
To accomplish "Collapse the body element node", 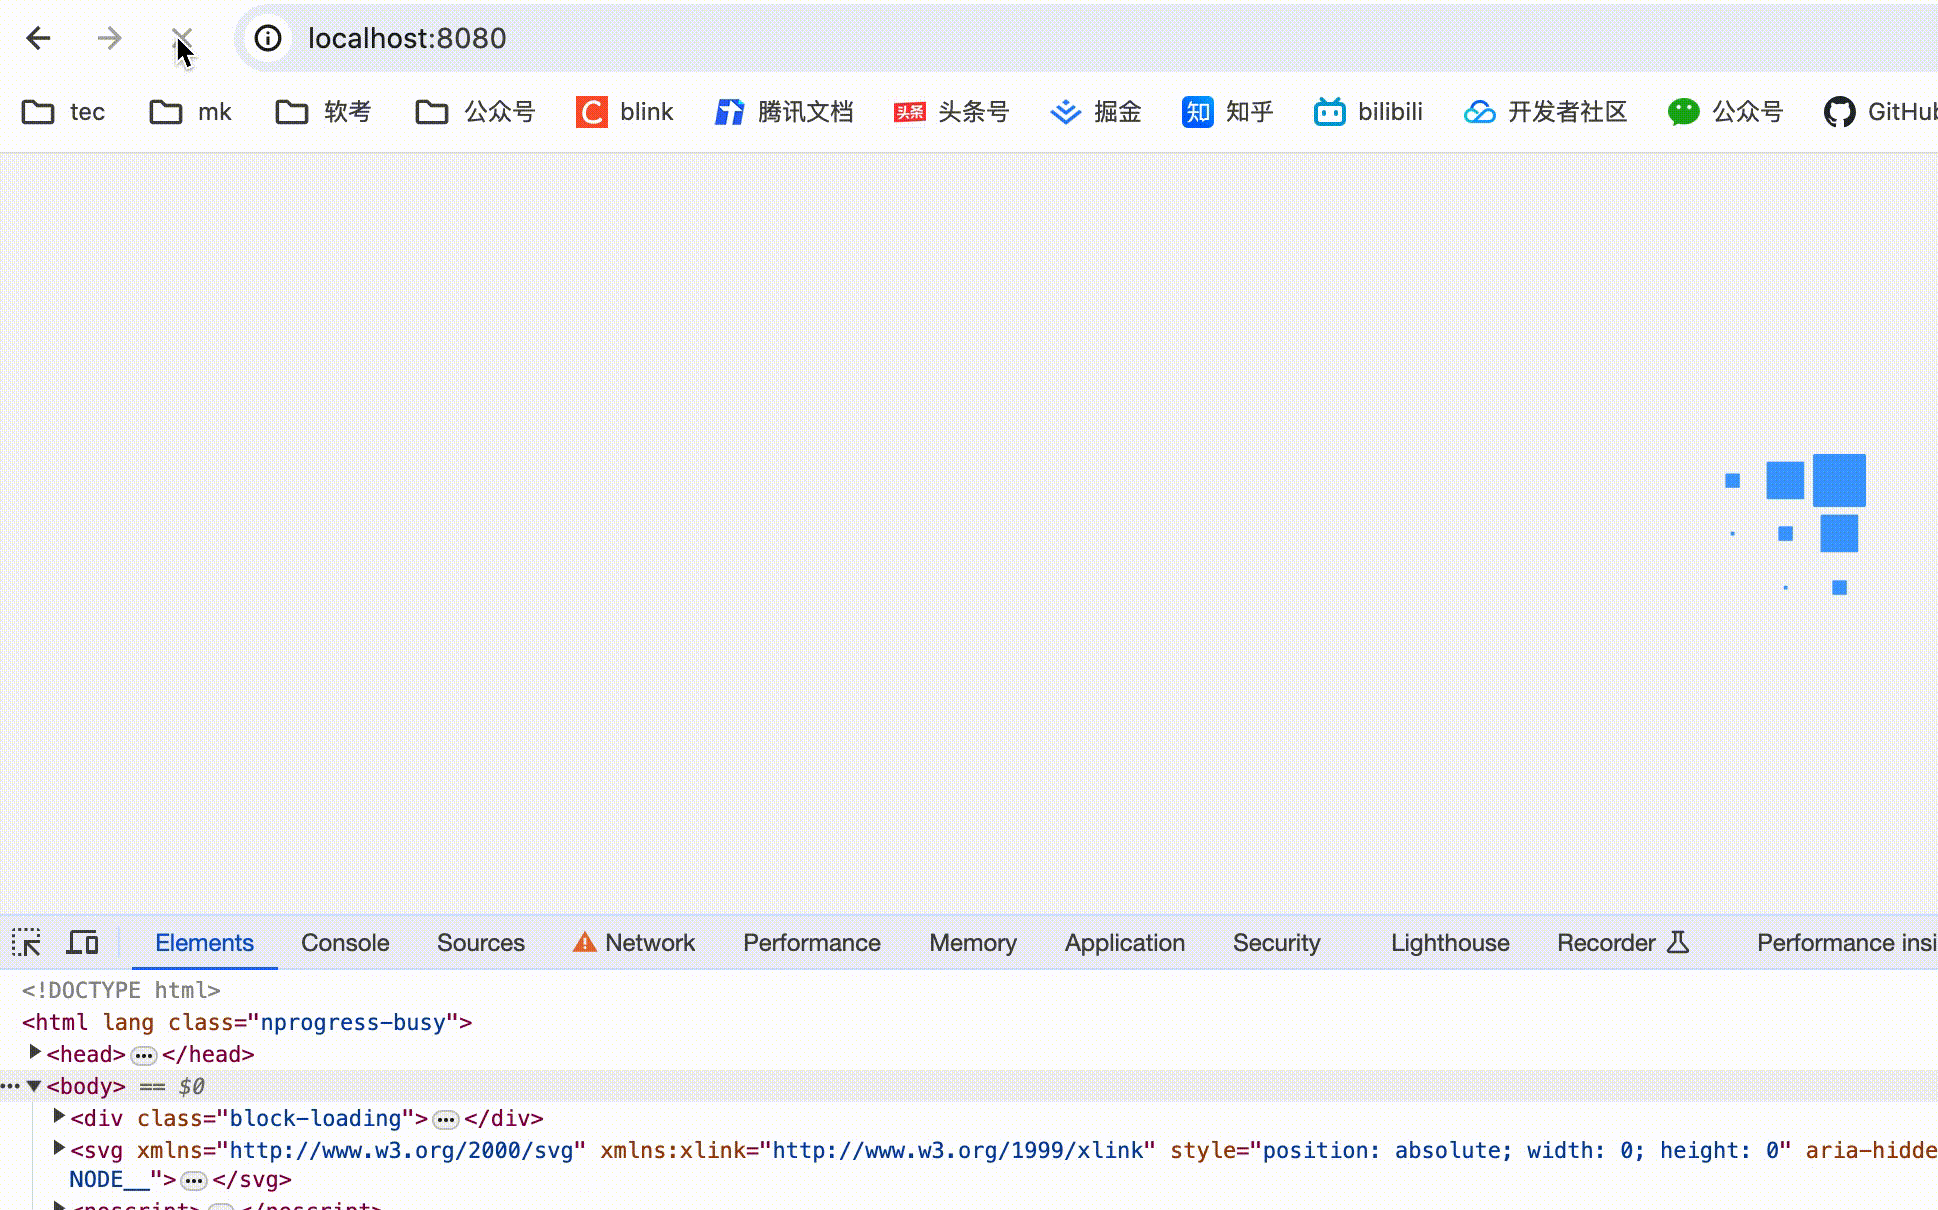I will (x=34, y=1086).
